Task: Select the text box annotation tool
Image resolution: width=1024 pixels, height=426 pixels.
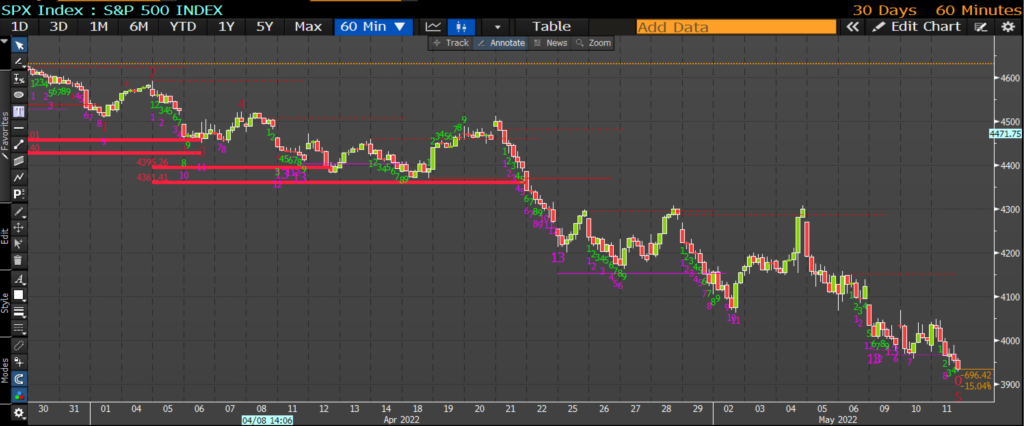Action: tap(19, 110)
